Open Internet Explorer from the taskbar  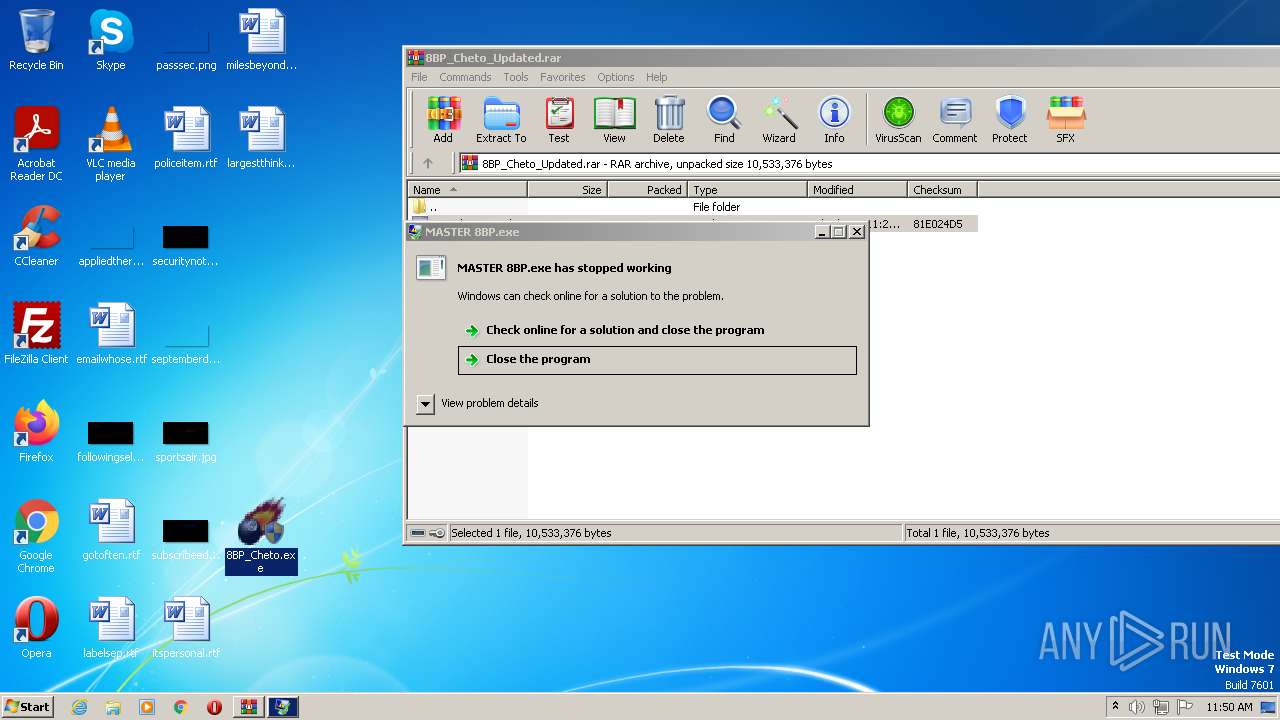[79, 707]
